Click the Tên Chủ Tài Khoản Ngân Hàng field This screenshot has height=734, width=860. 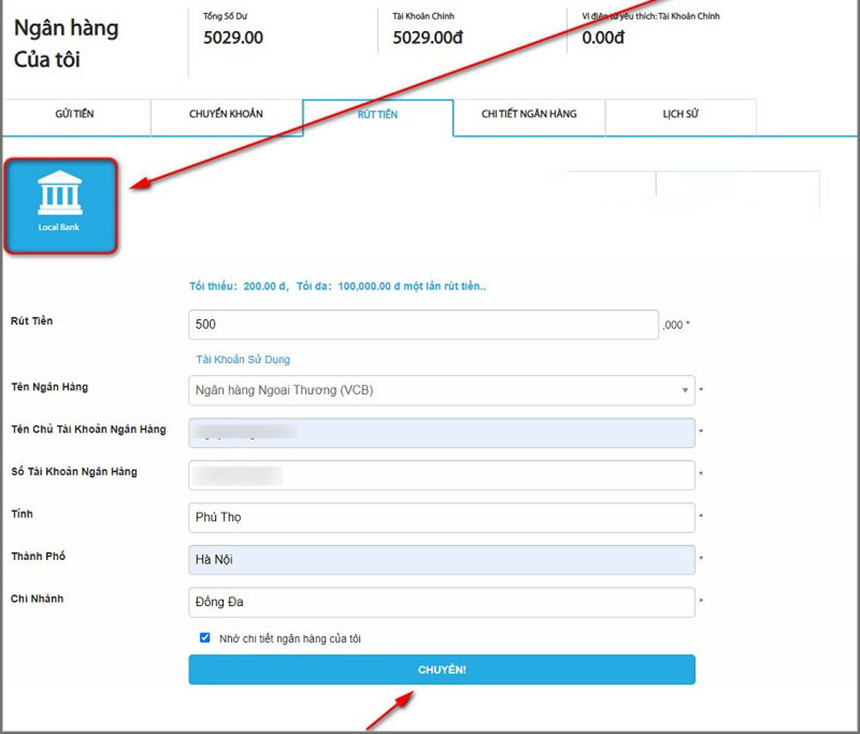click(x=441, y=432)
